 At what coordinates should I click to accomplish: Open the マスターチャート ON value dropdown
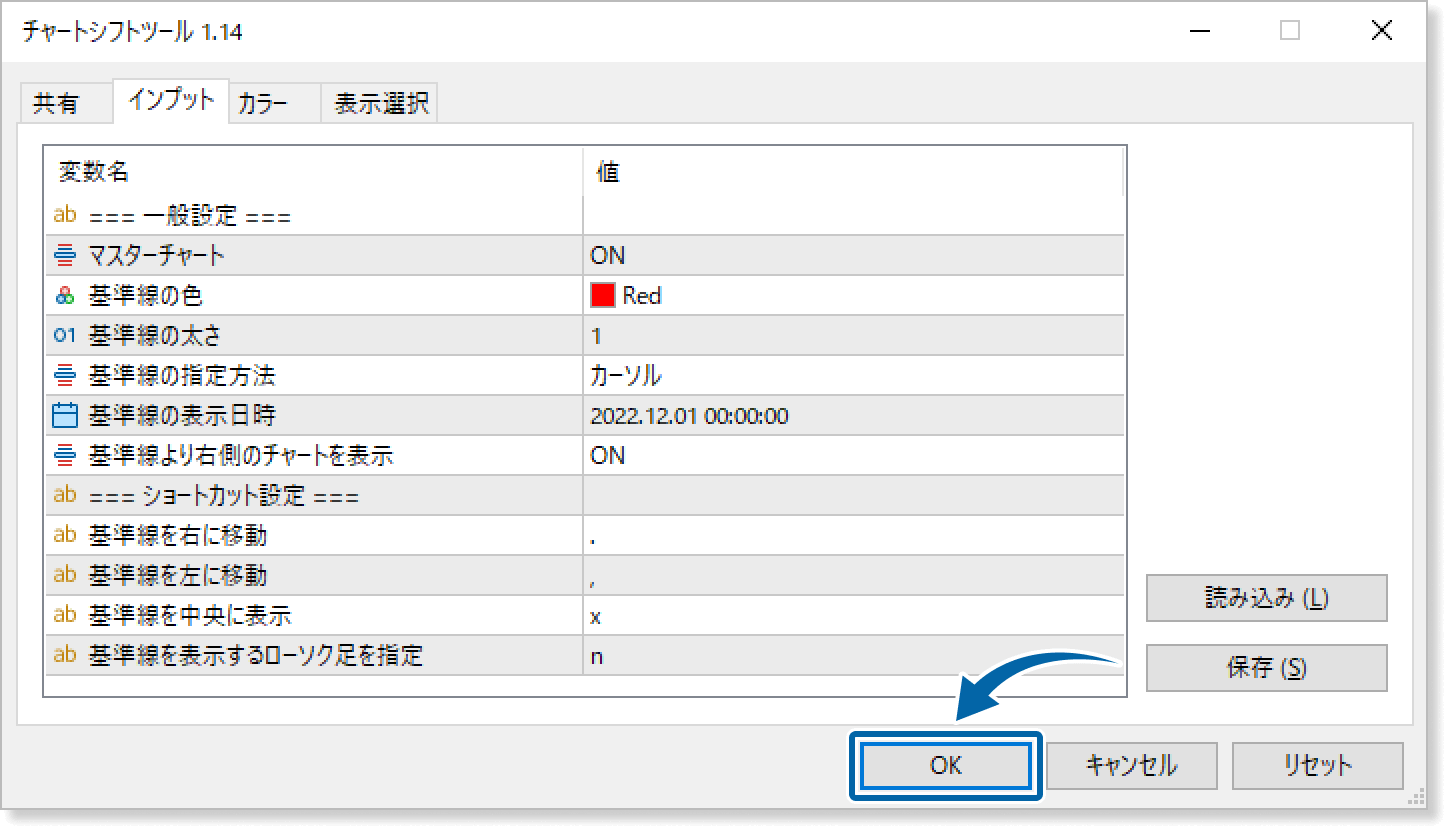click(x=853, y=255)
